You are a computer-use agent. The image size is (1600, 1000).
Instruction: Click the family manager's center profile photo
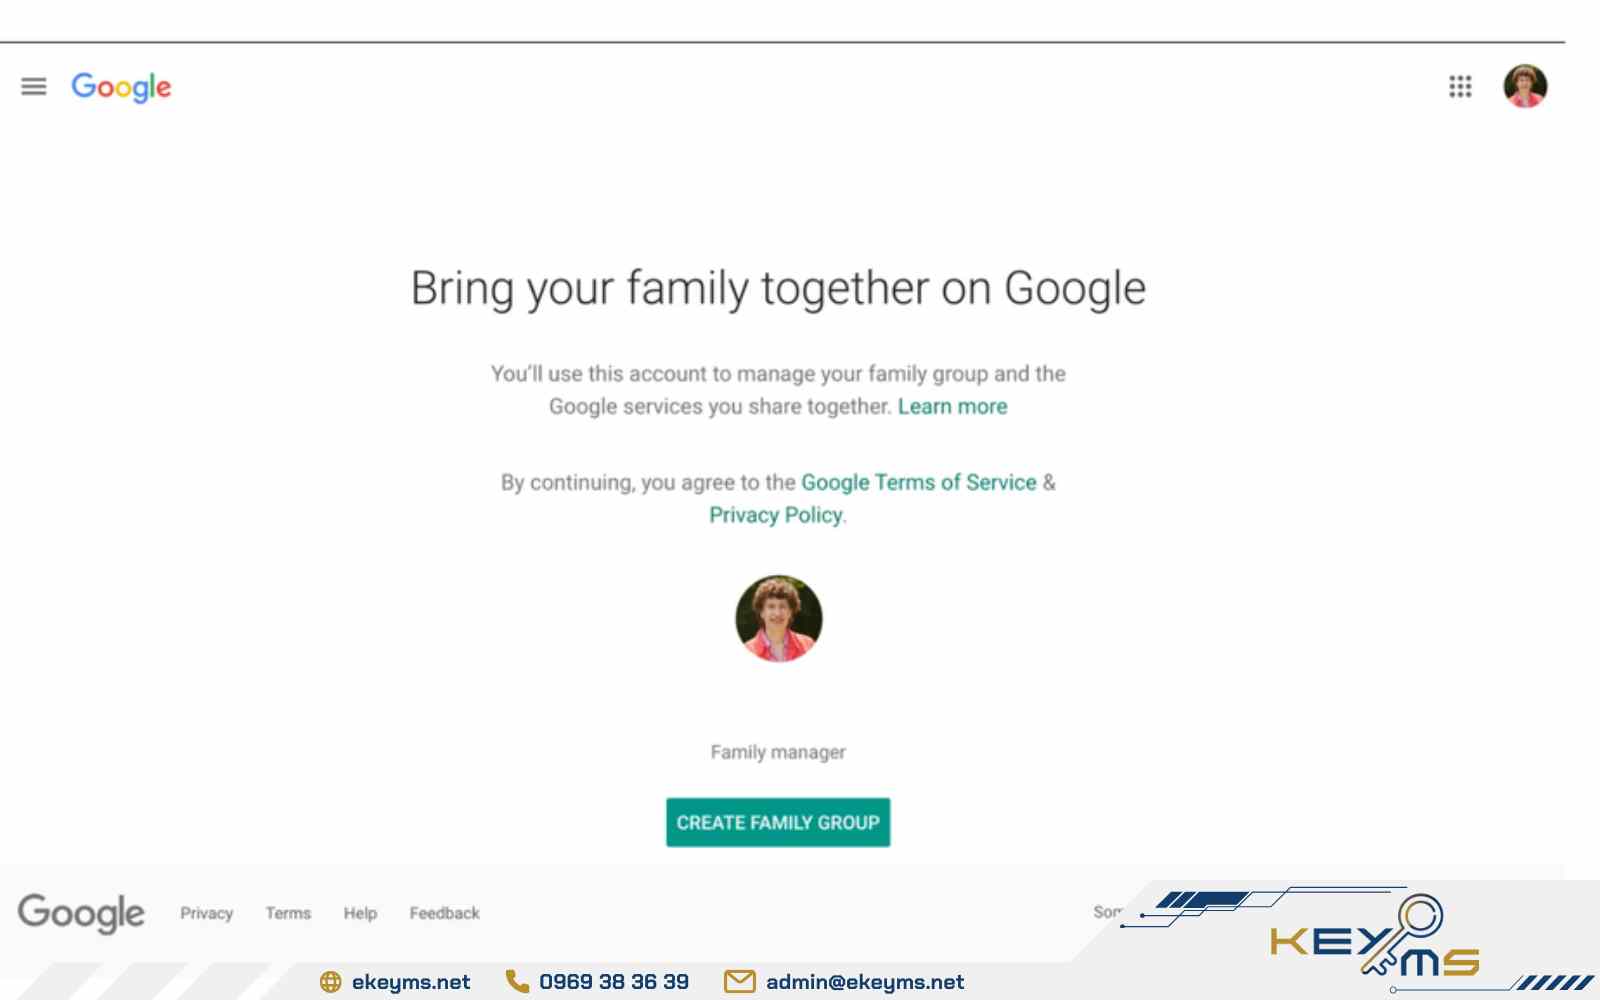(778, 618)
